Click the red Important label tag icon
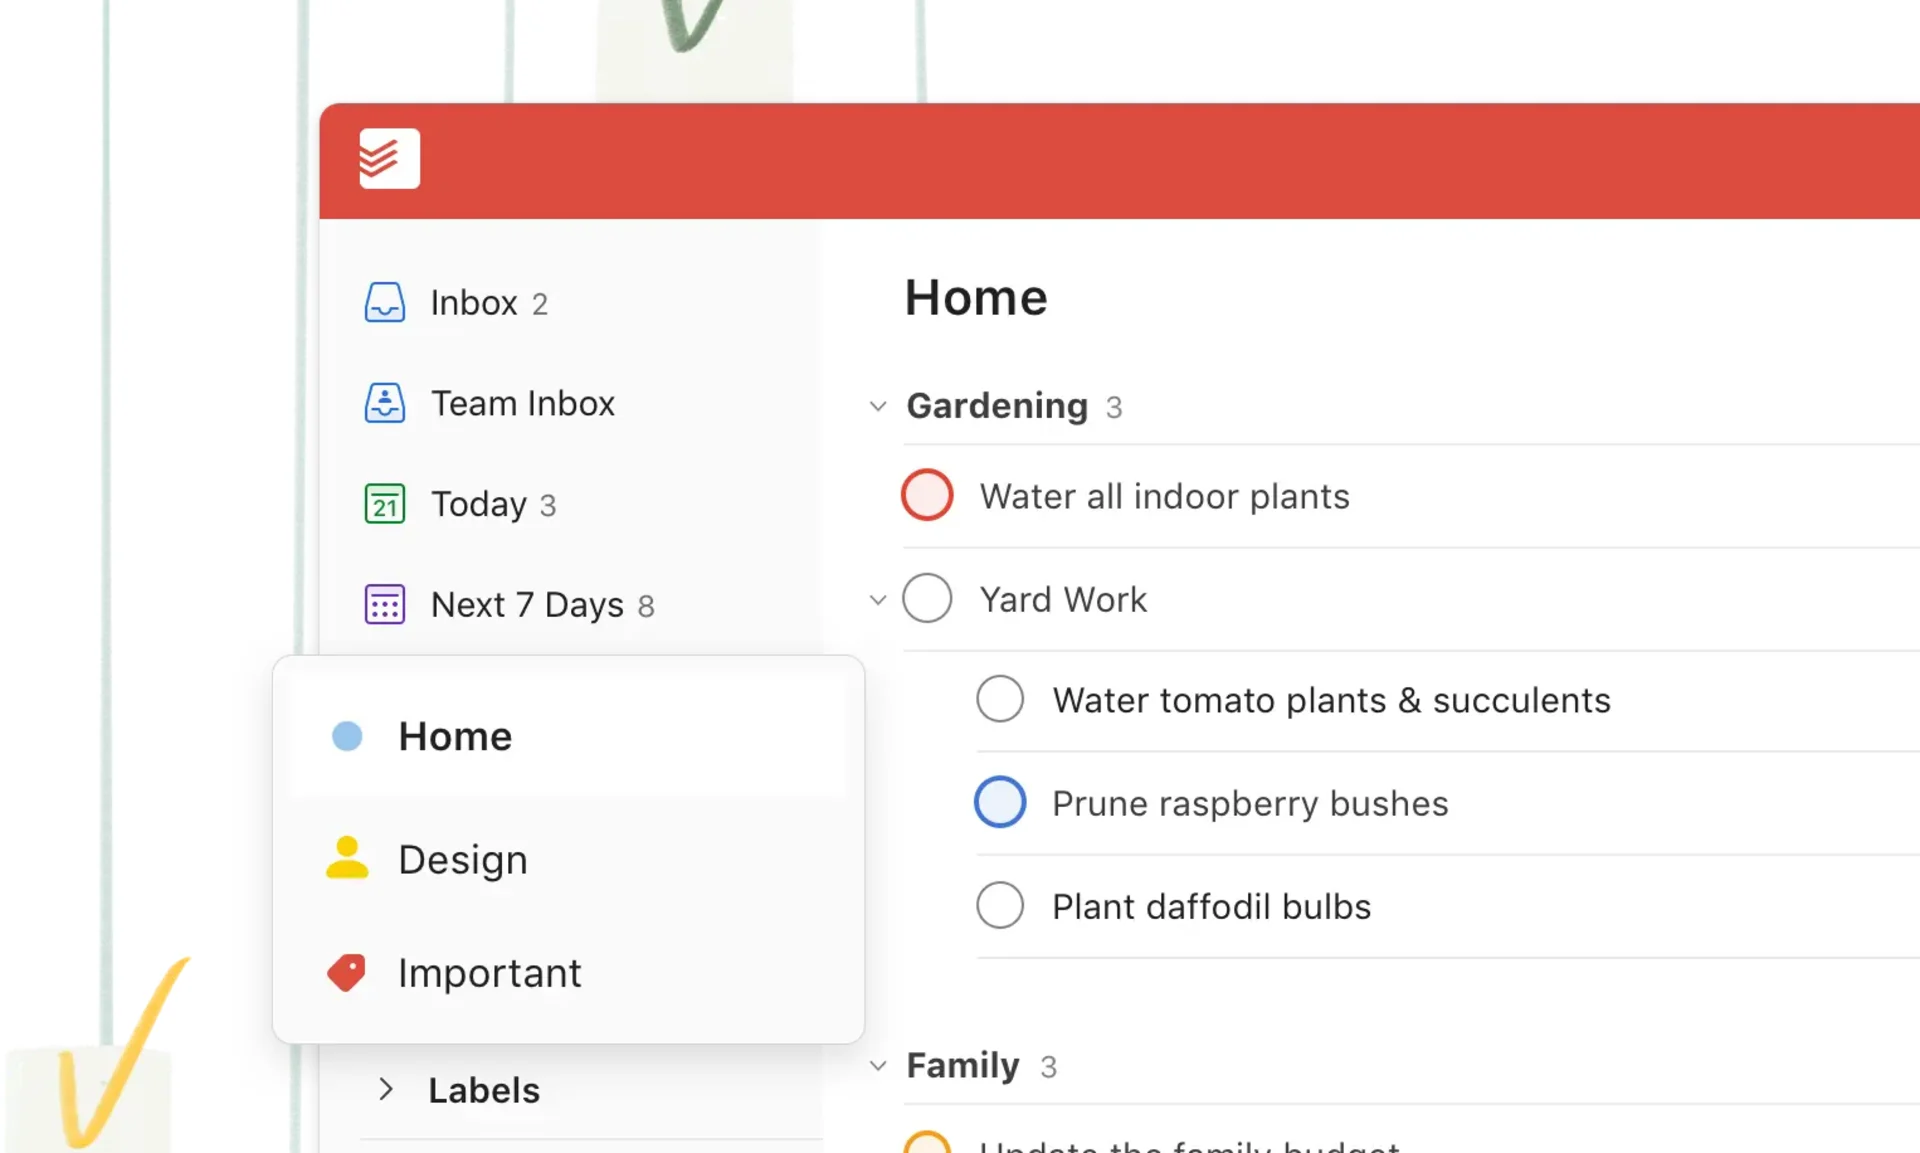The height and width of the screenshot is (1153, 1920). click(345, 972)
